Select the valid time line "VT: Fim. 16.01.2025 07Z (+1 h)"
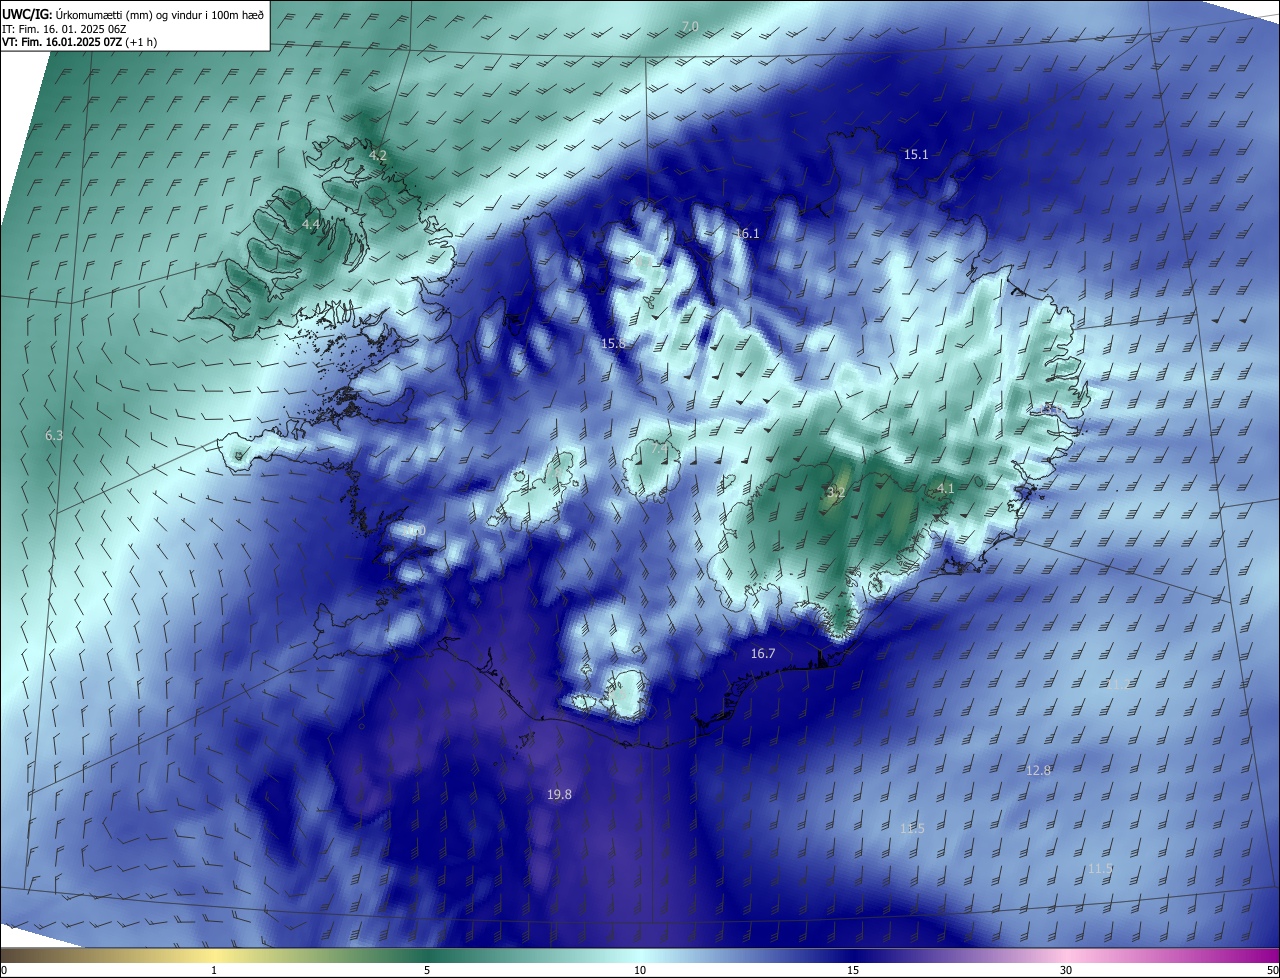 [x=79, y=42]
